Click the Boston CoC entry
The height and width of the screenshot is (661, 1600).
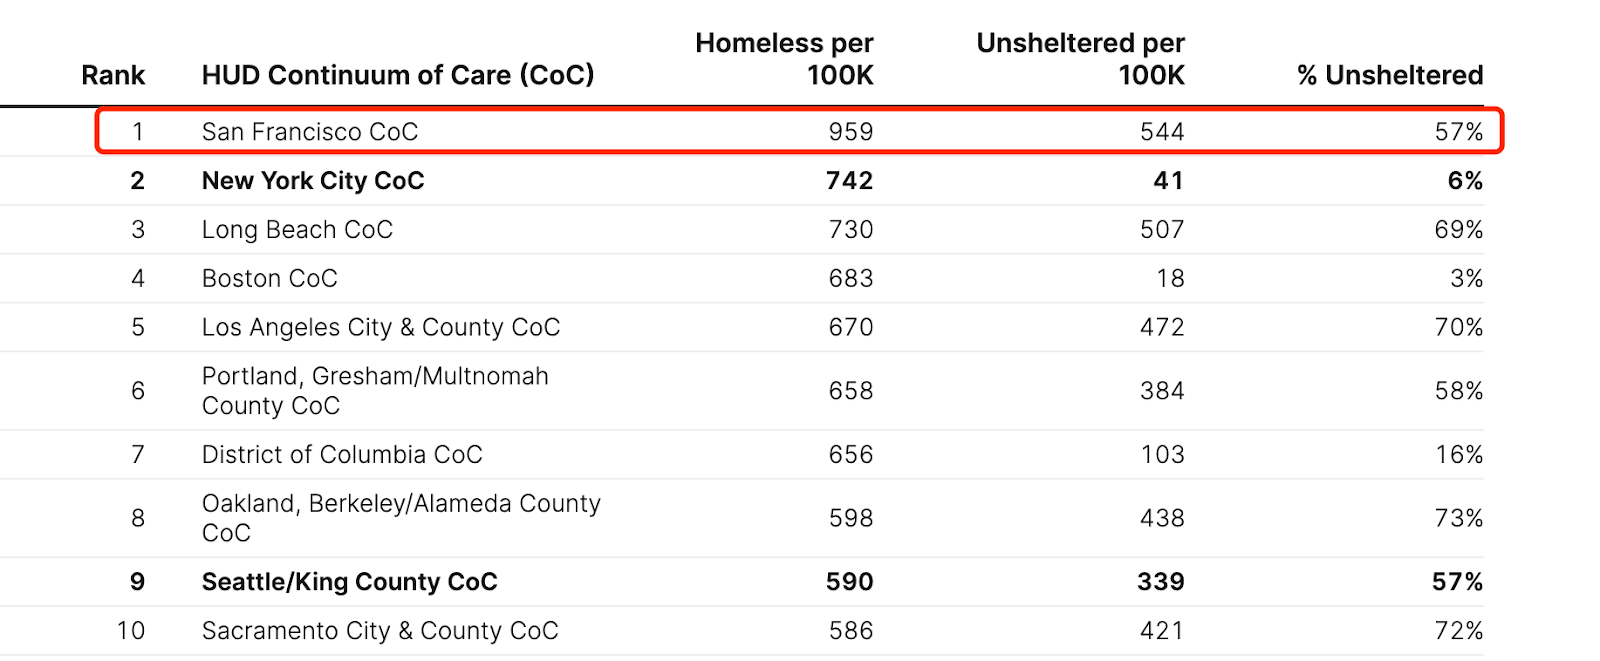point(270,279)
